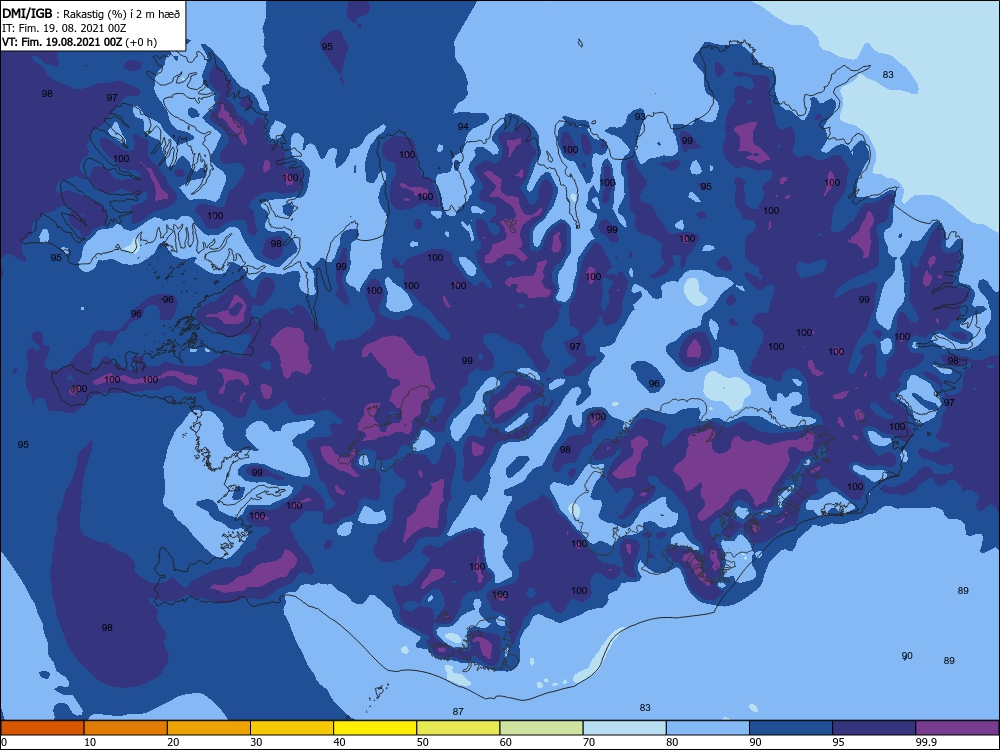The image size is (1000, 750).
Task: Click the "40" legend scale label
Action: (339, 742)
